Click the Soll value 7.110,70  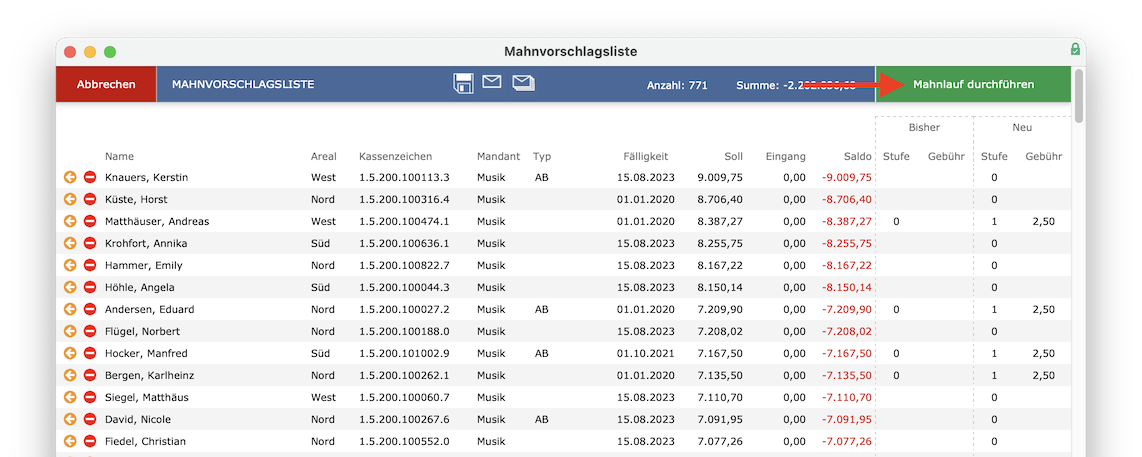pos(720,397)
